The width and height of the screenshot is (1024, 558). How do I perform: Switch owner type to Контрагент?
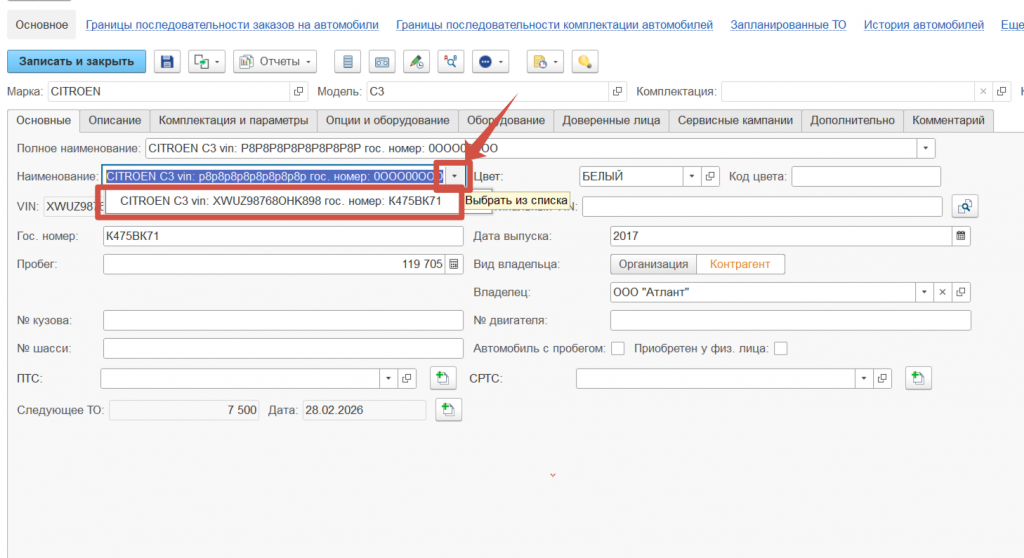(740, 264)
